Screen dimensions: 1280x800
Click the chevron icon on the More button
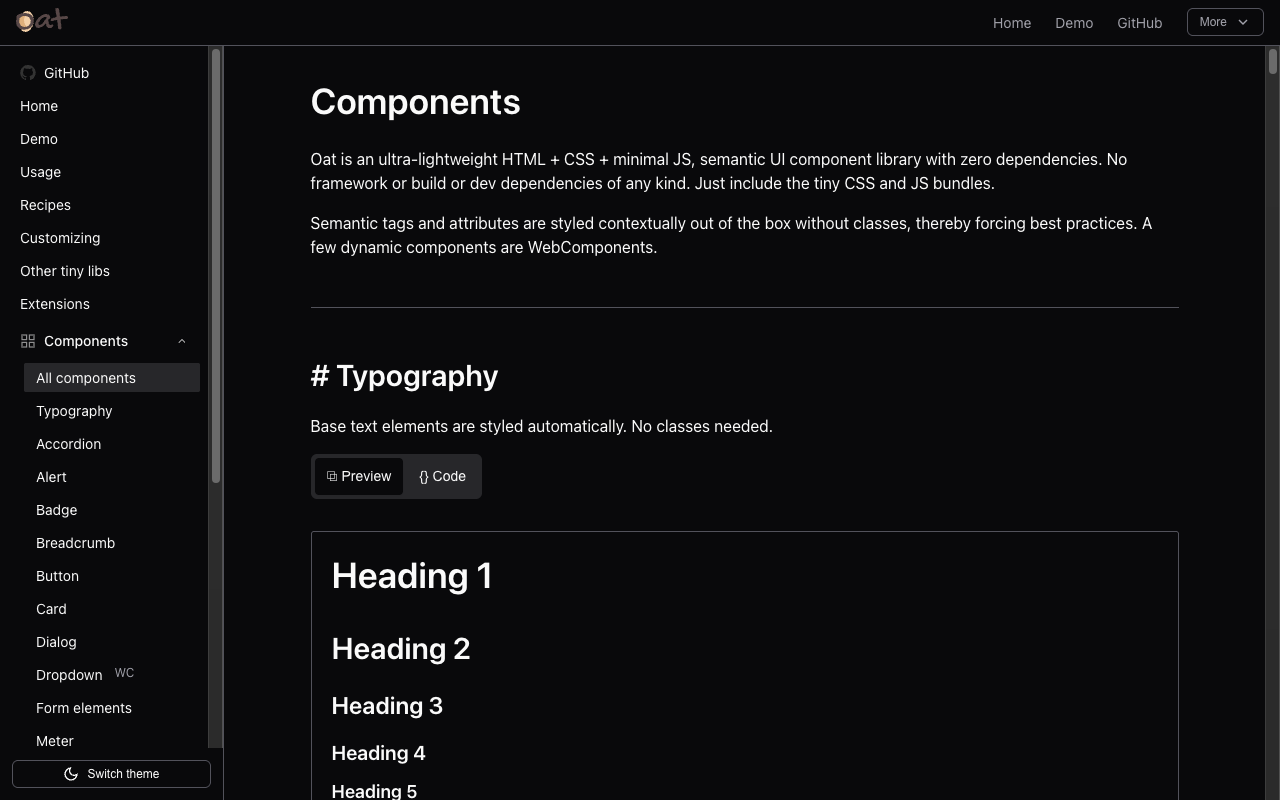(1243, 21)
